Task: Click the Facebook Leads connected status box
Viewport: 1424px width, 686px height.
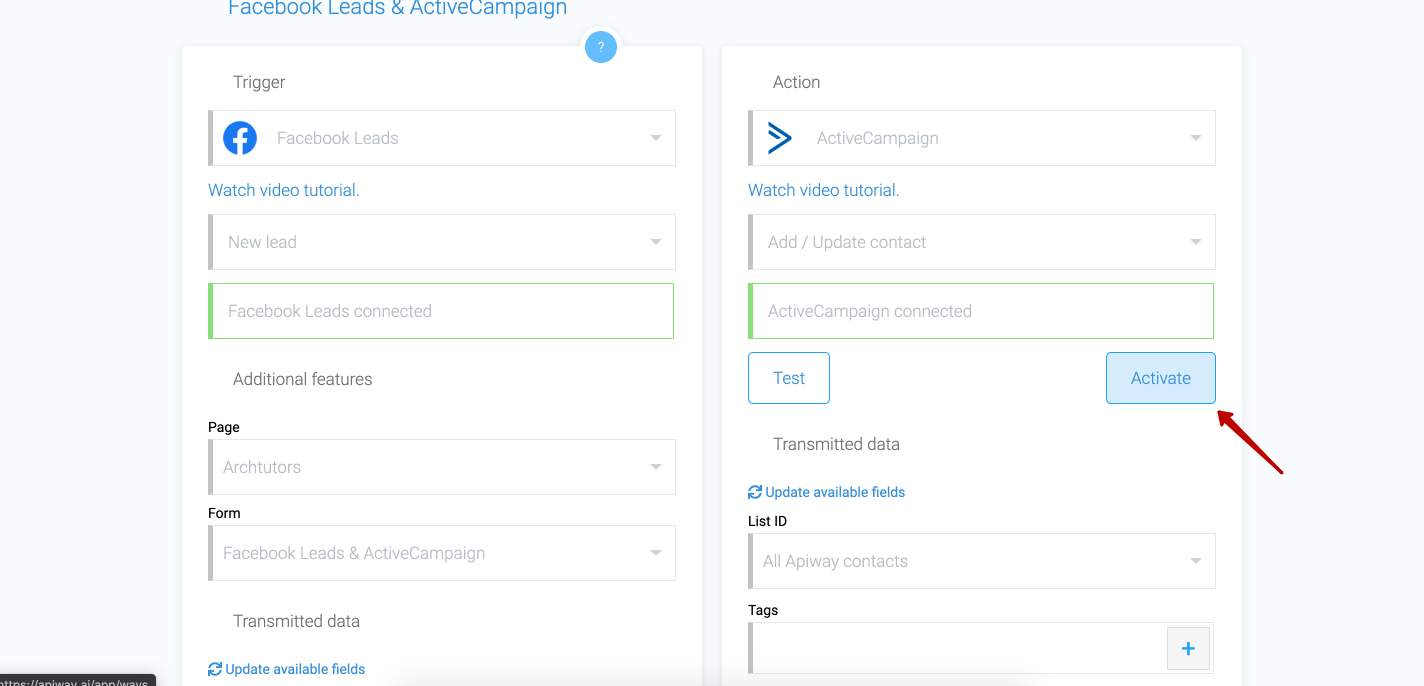Action: [441, 311]
